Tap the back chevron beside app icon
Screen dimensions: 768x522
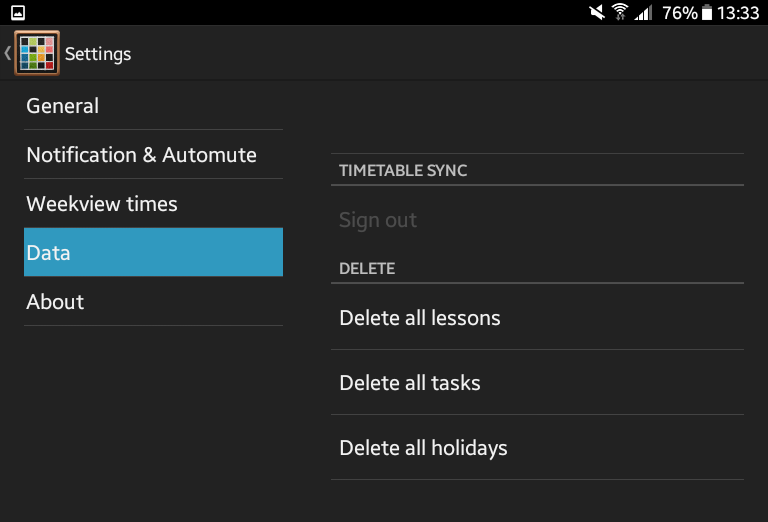(7, 53)
